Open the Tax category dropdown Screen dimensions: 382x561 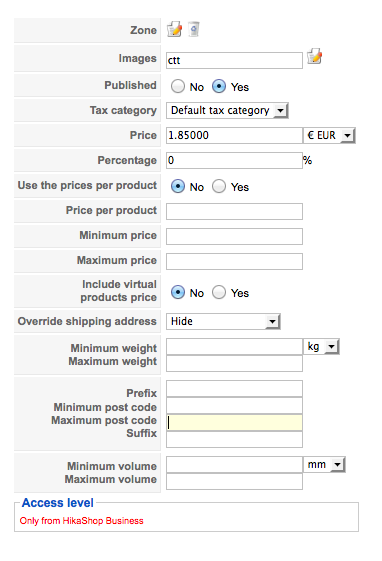227,110
